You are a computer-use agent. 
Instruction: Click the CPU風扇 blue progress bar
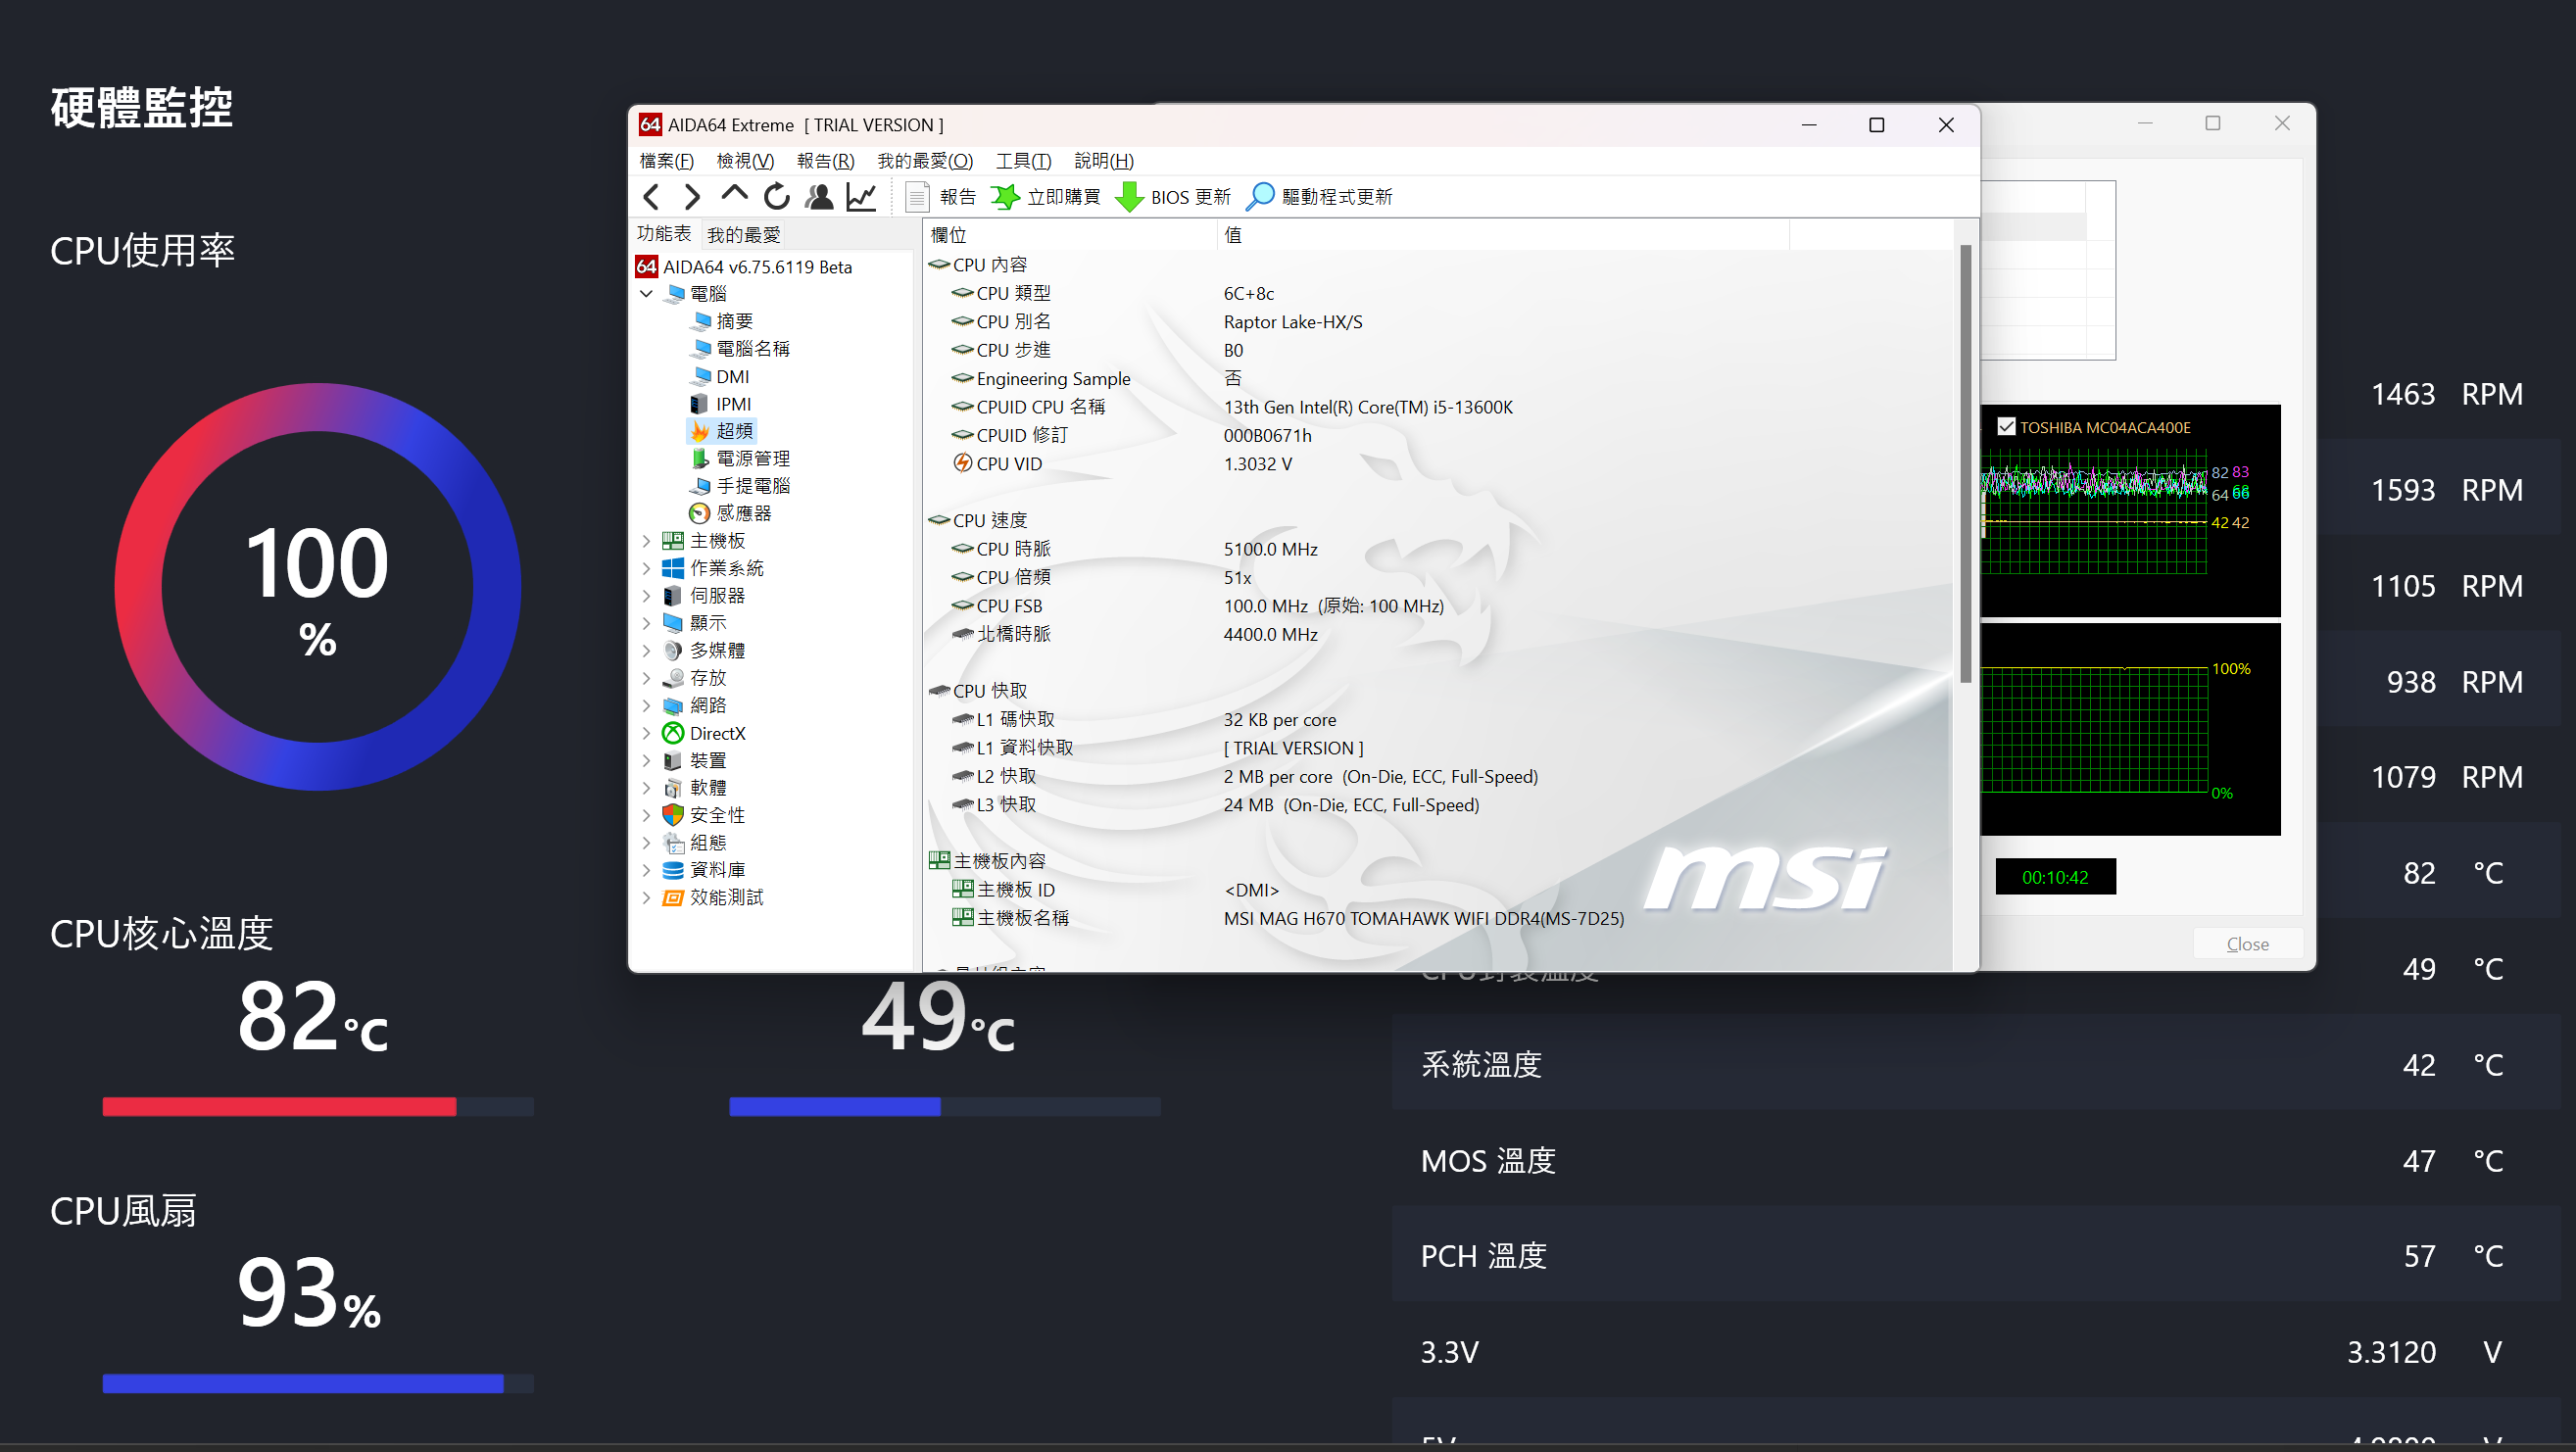tap(318, 1383)
